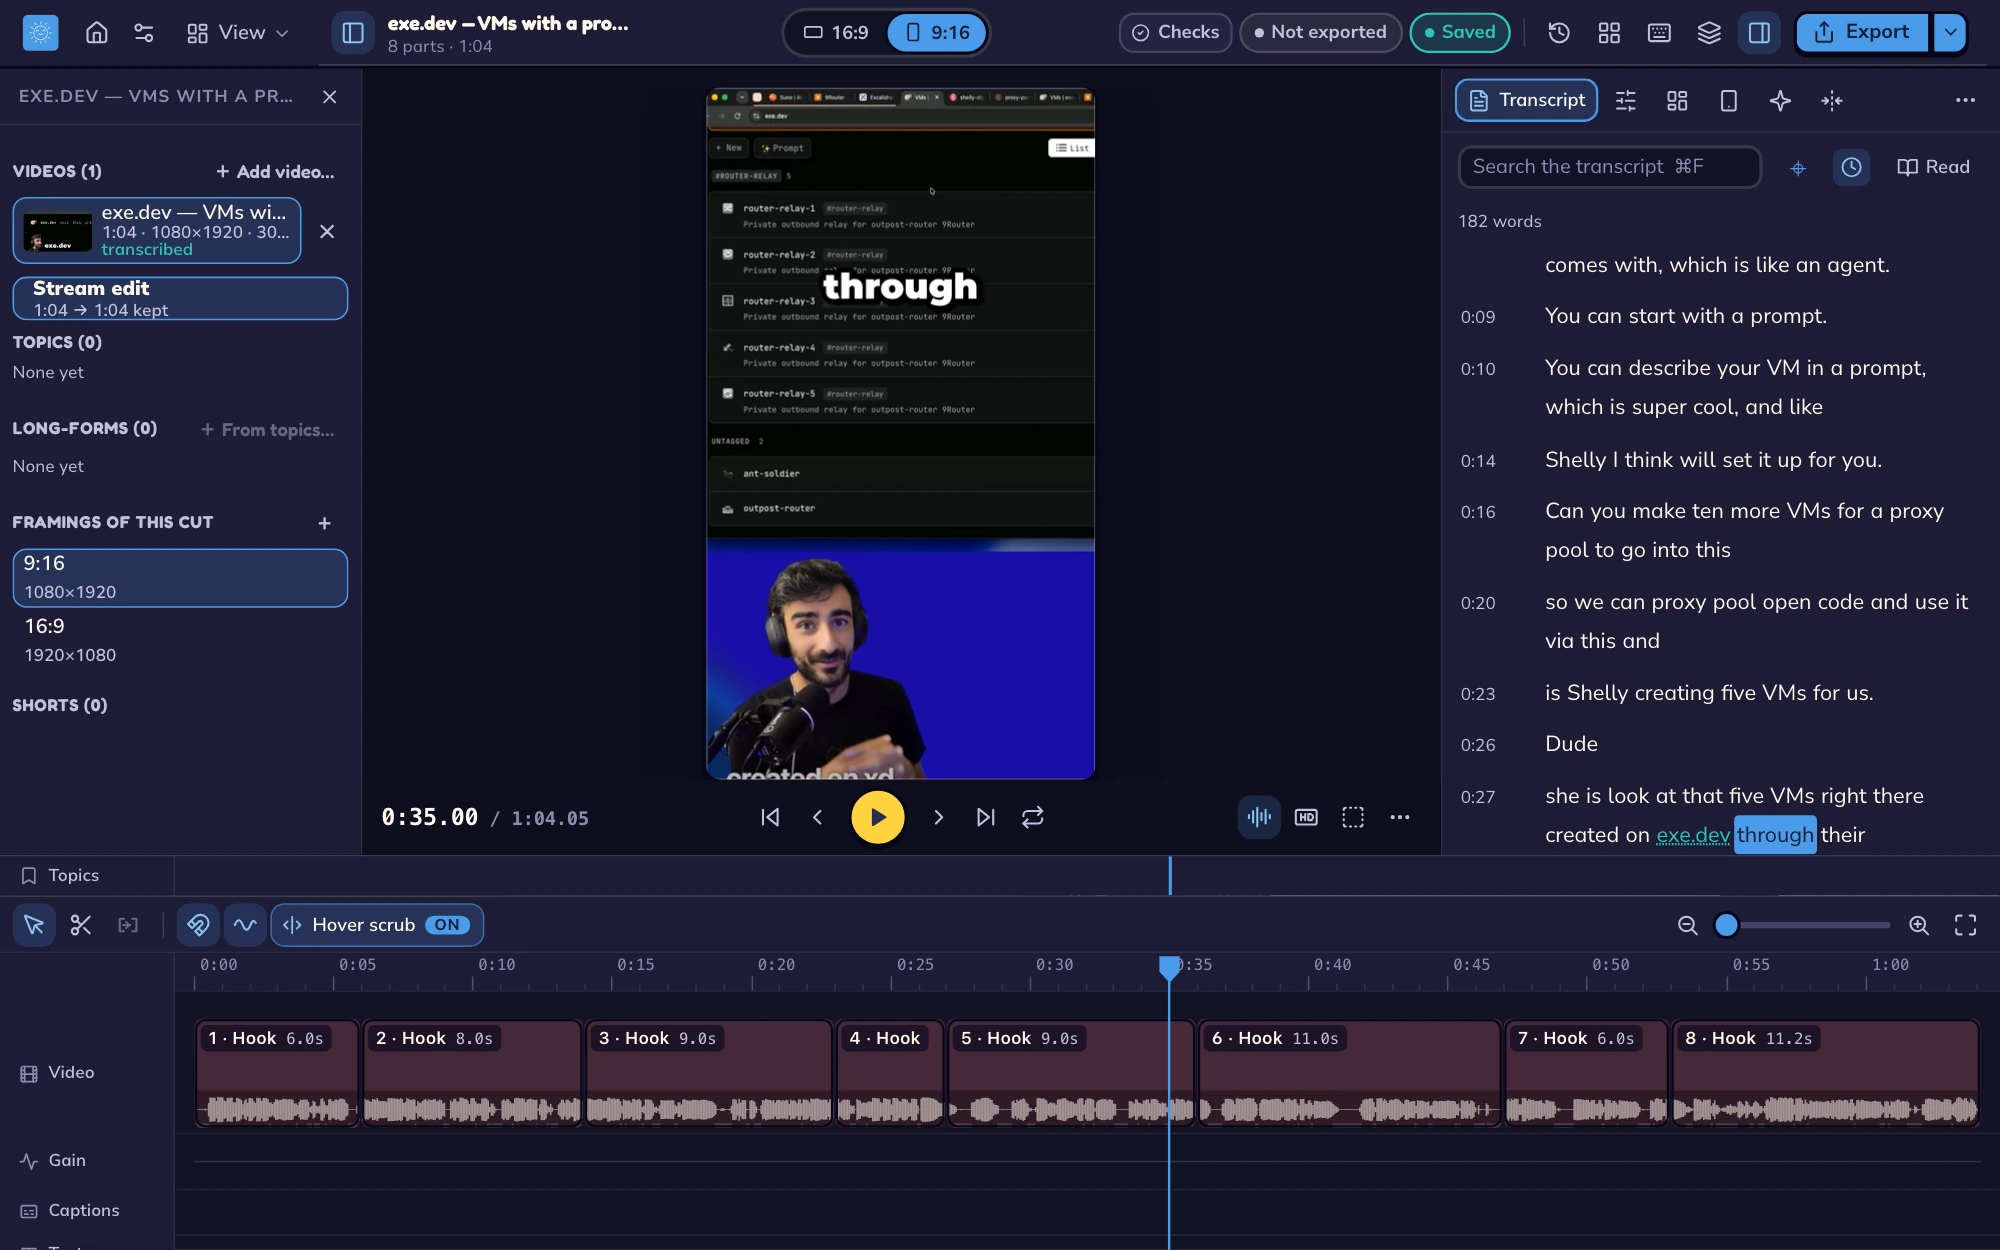Image resolution: width=2000 pixels, height=1250 pixels.
Task: Open the View dropdown menu
Action: point(238,32)
